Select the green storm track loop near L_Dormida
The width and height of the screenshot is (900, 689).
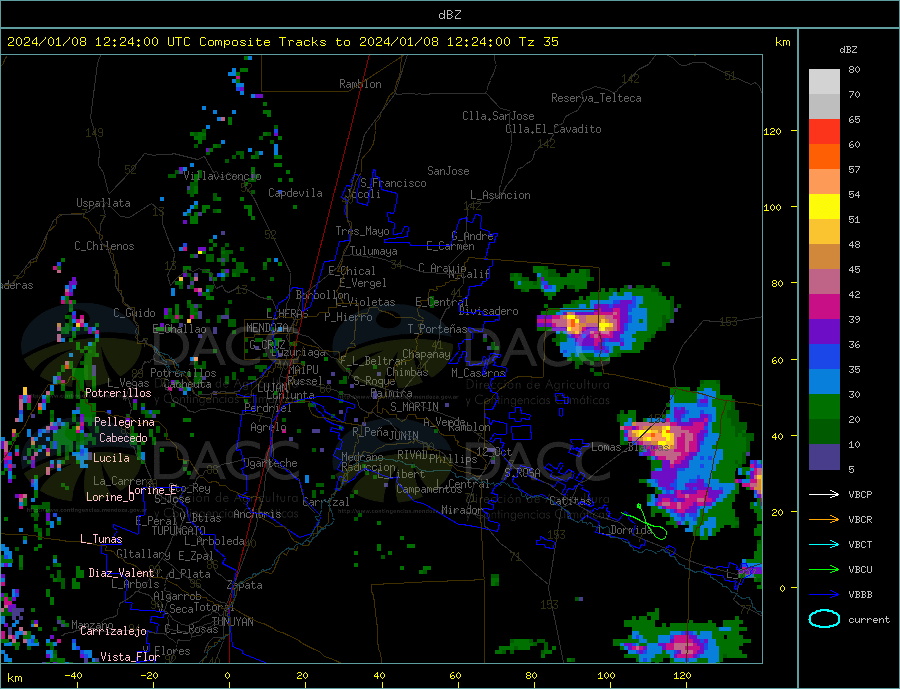[x=646, y=522]
